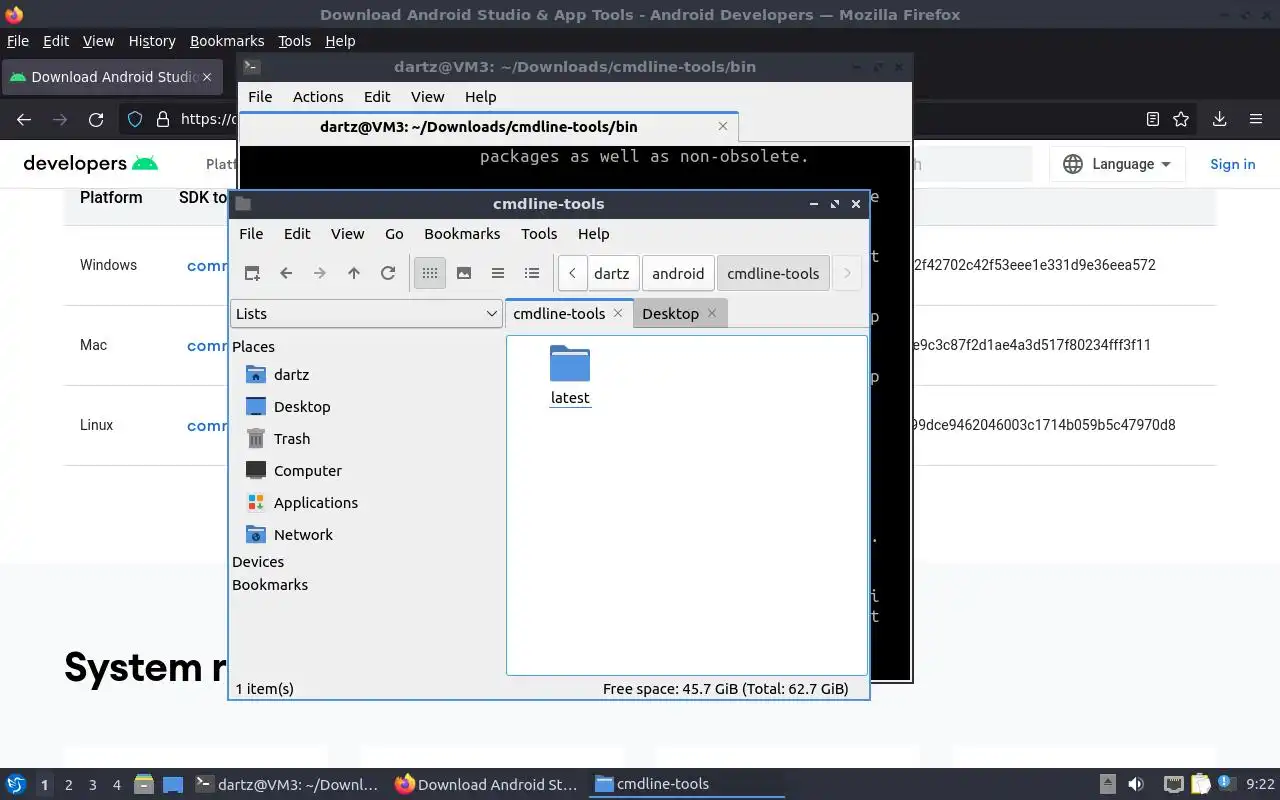The image size is (1280, 800).
Task: Open terminal File menu
Action: click(x=260, y=97)
